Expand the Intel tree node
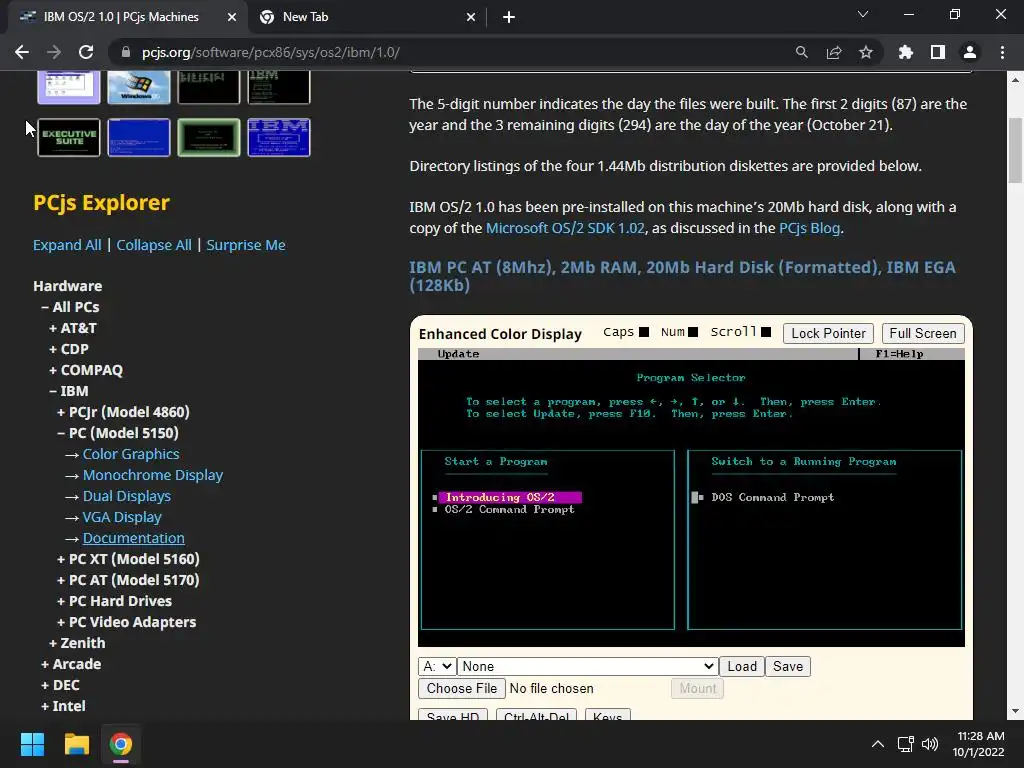This screenshot has height=768, width=1024. pyautogui.click(x=63, y=706)
